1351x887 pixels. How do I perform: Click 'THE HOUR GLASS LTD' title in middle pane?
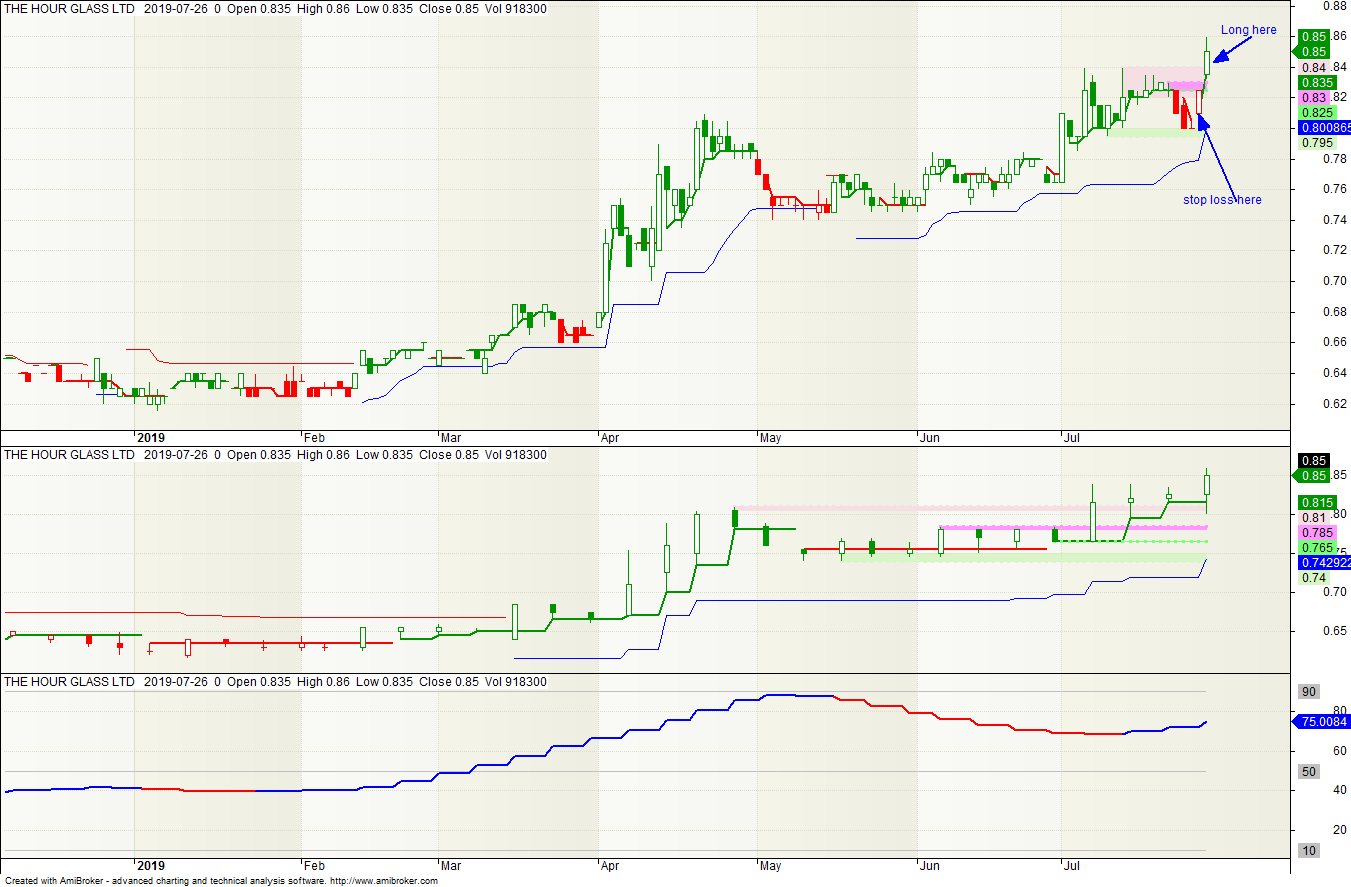pos(70,455)
